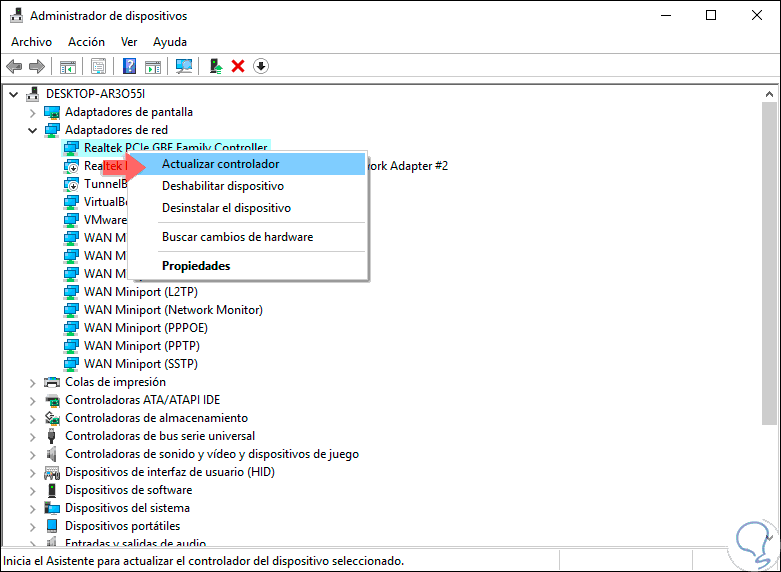Viewport: 781px width, 572px height.
Task: Click the Forward arrow in the toolbar
Action: (x=36, y=66)
